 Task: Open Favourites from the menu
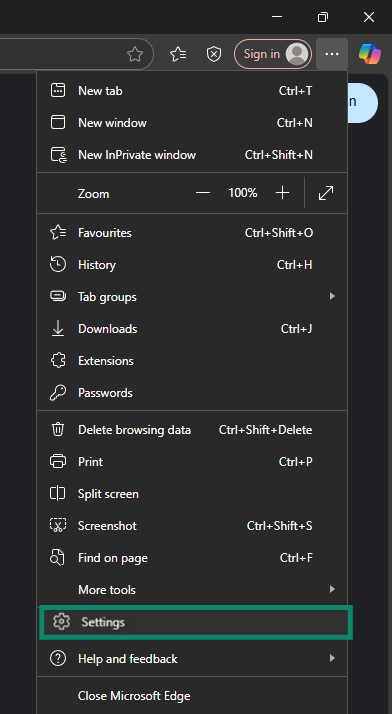point(192,233)
